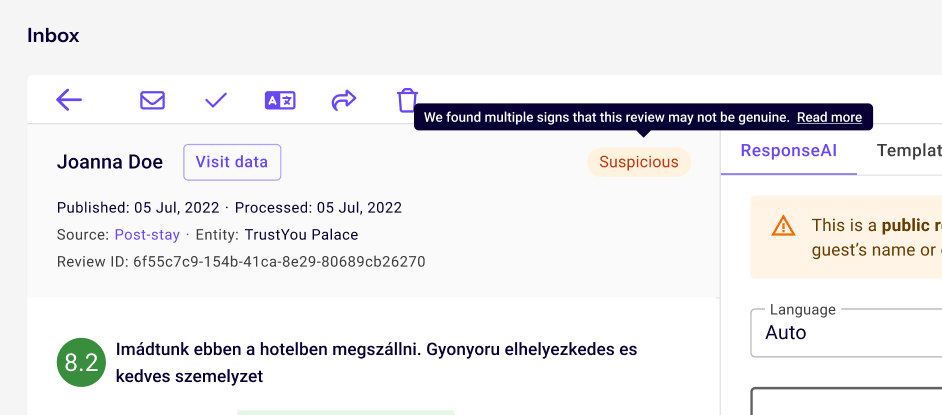Click the TrustYou Palace entity name

(302, 235)
